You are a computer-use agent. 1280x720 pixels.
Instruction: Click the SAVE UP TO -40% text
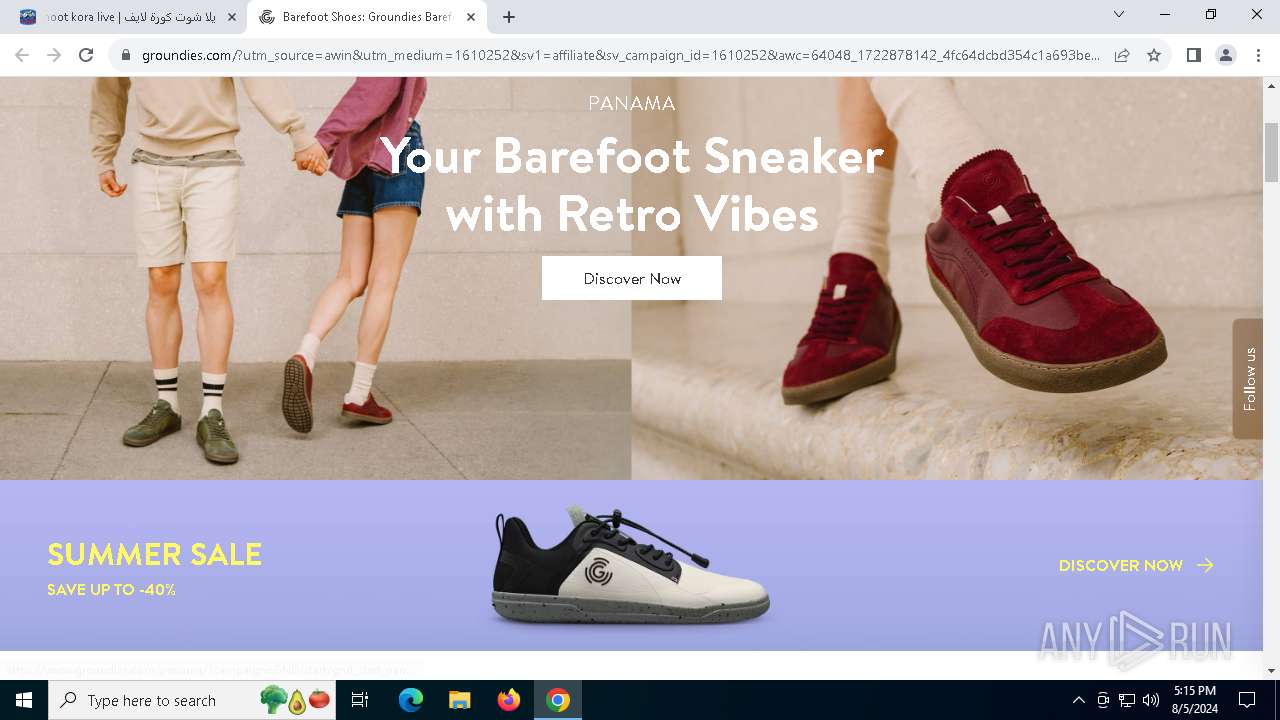111,590
